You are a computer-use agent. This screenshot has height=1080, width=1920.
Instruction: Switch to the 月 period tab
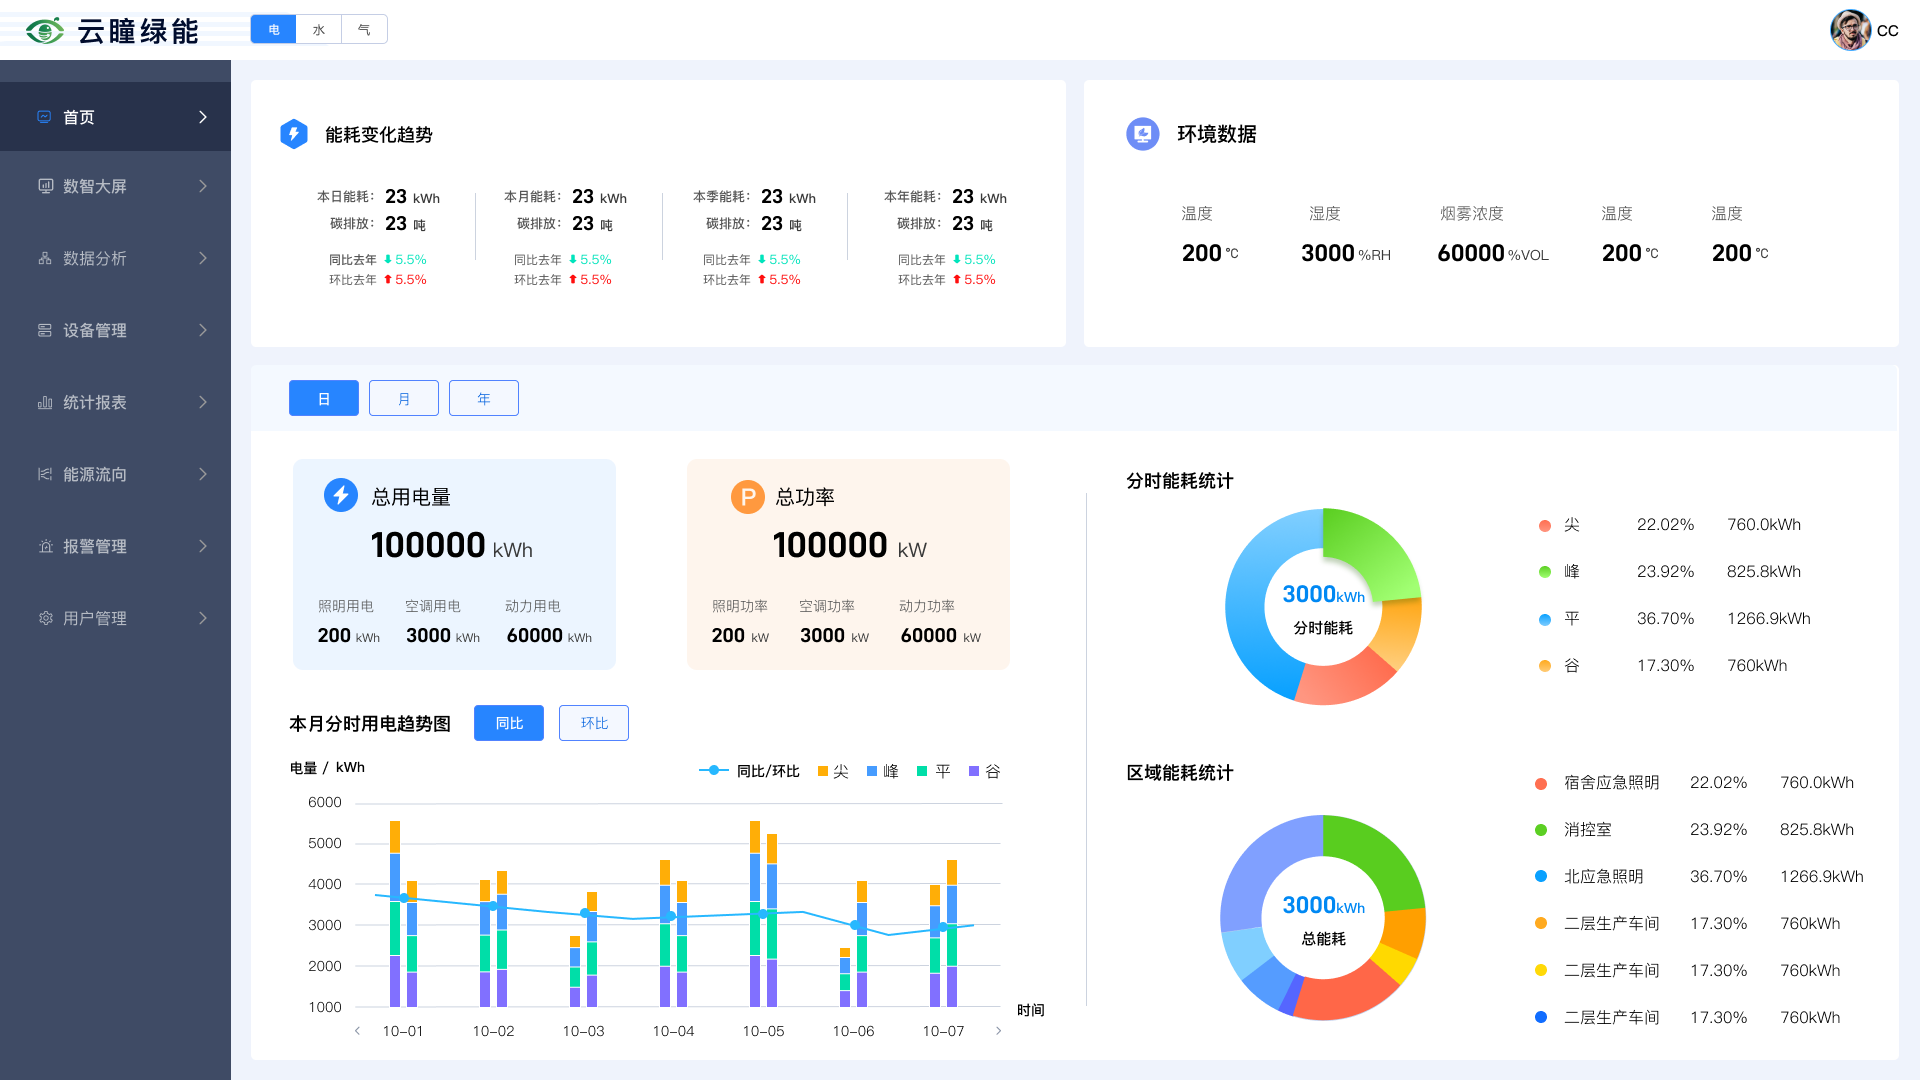click(x=404, y=398)
